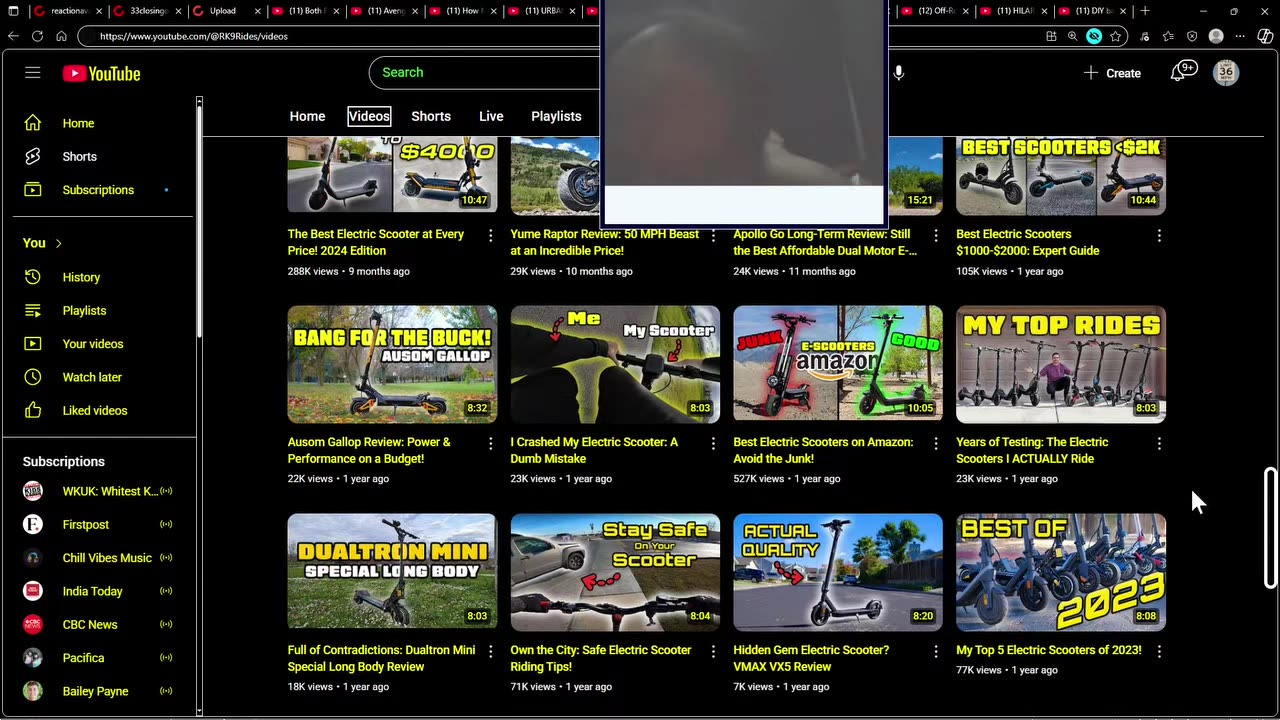Open options for Yume Raptor Review video
Viewport: 1280px width, 720px height.
(x=713, y=235)
